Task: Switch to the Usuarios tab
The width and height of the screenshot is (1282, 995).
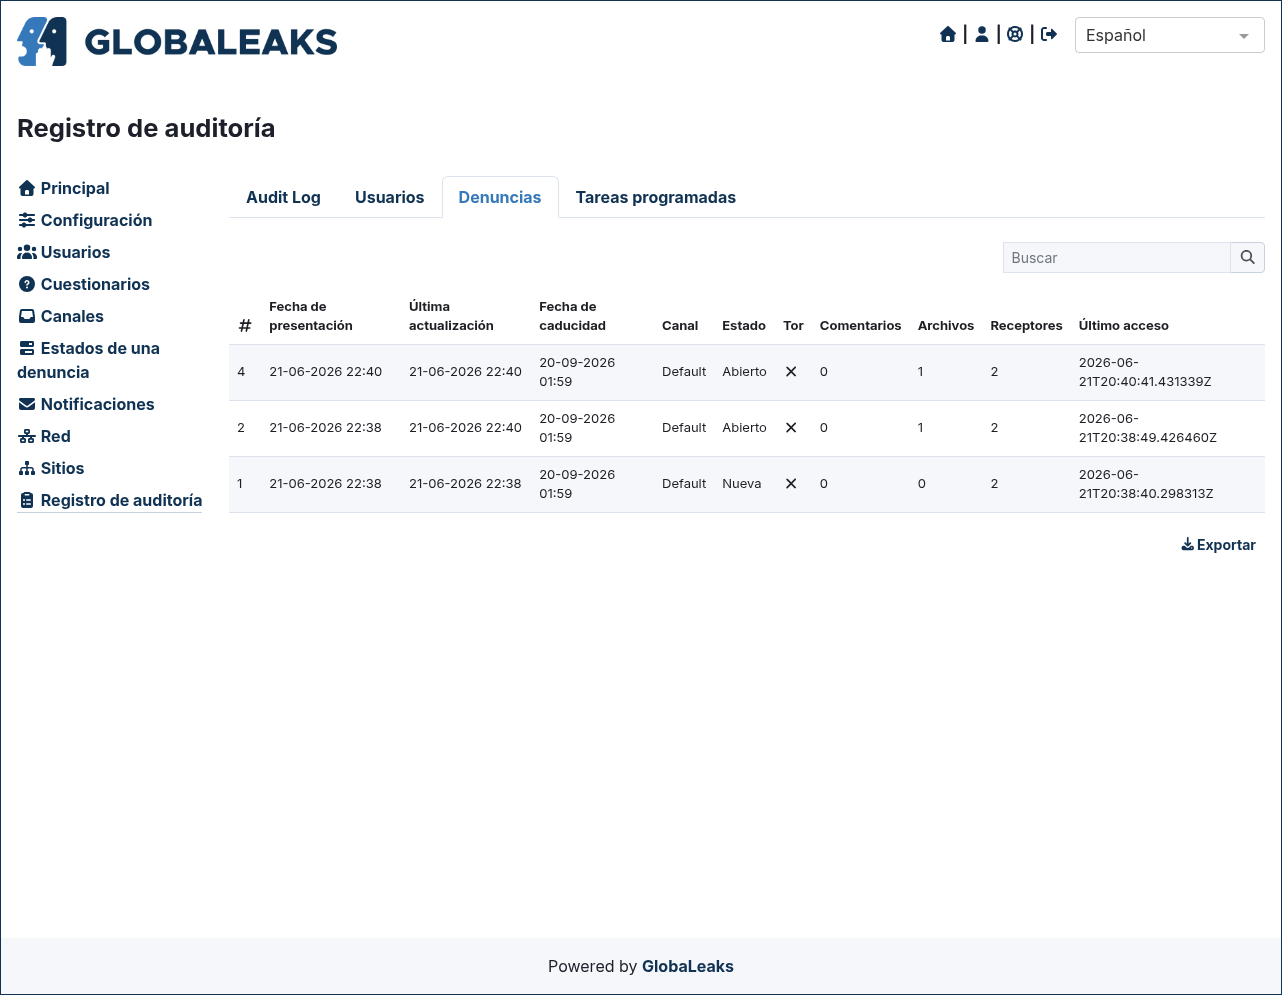Action: pos(389,197)
